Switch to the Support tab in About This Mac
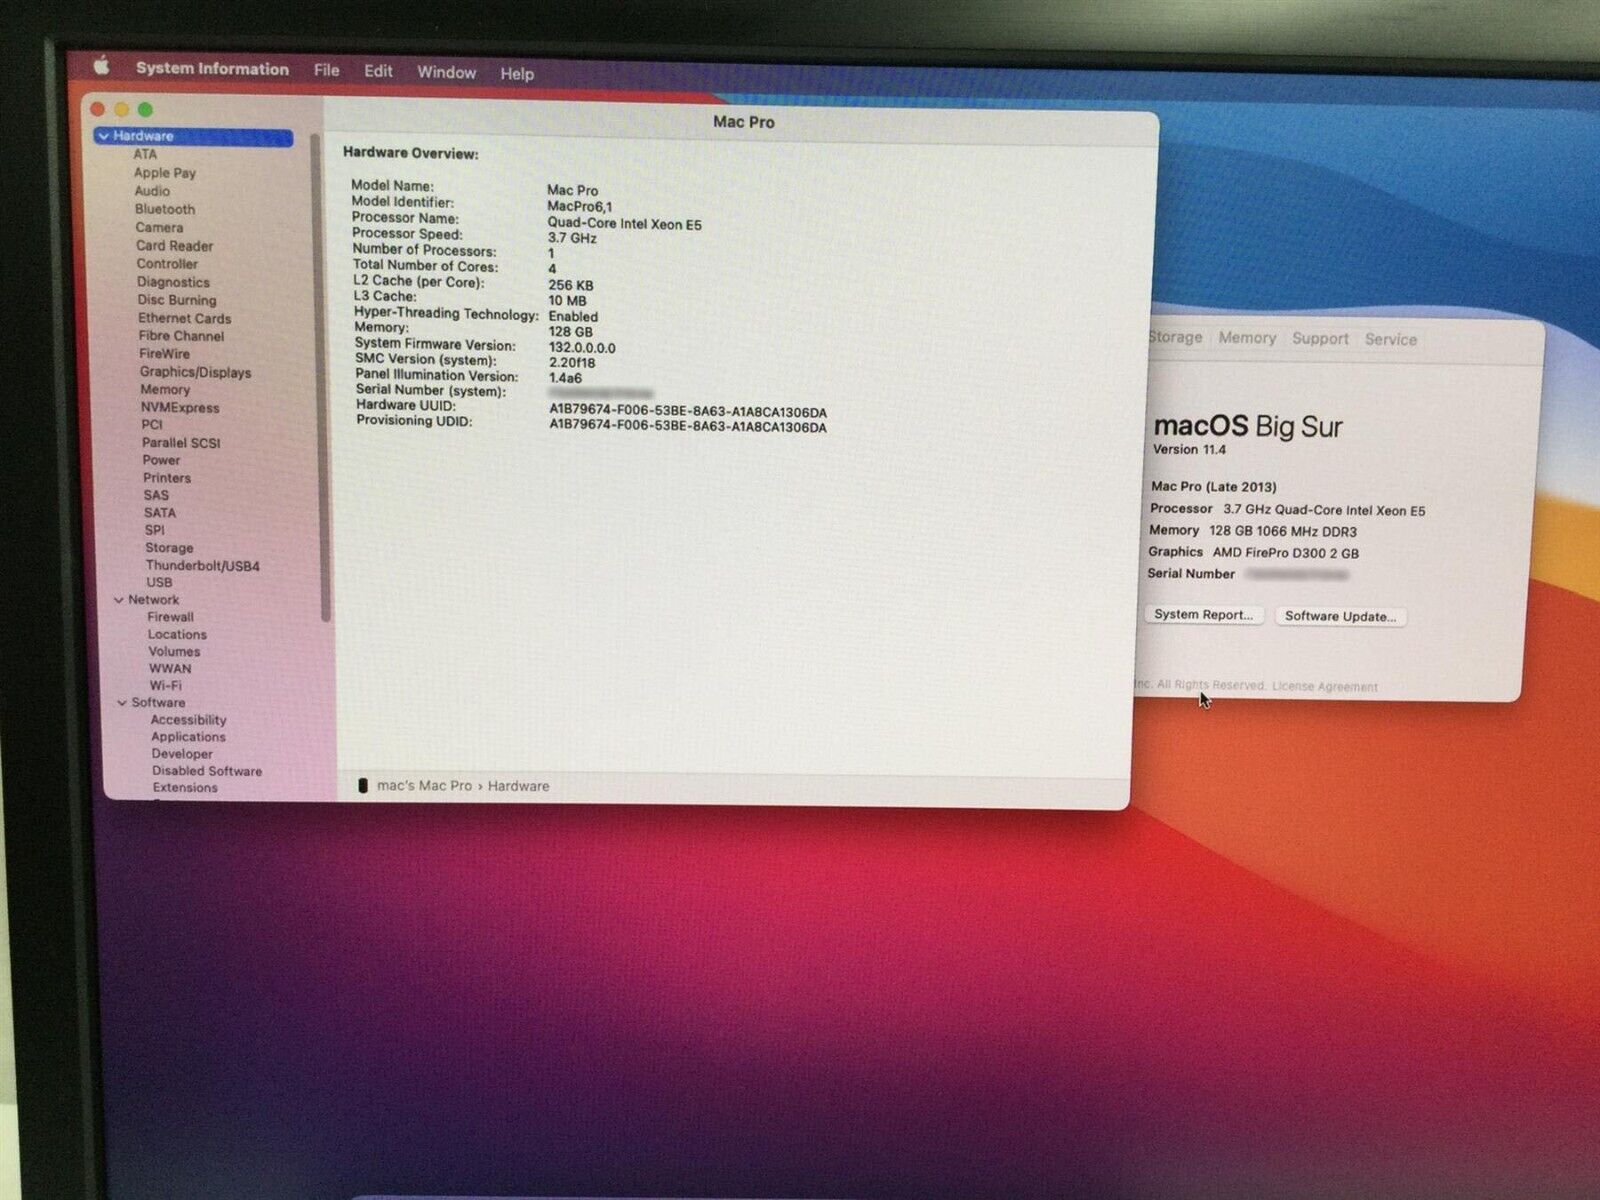1600x1200 pixels. [x=1320, y=339]
